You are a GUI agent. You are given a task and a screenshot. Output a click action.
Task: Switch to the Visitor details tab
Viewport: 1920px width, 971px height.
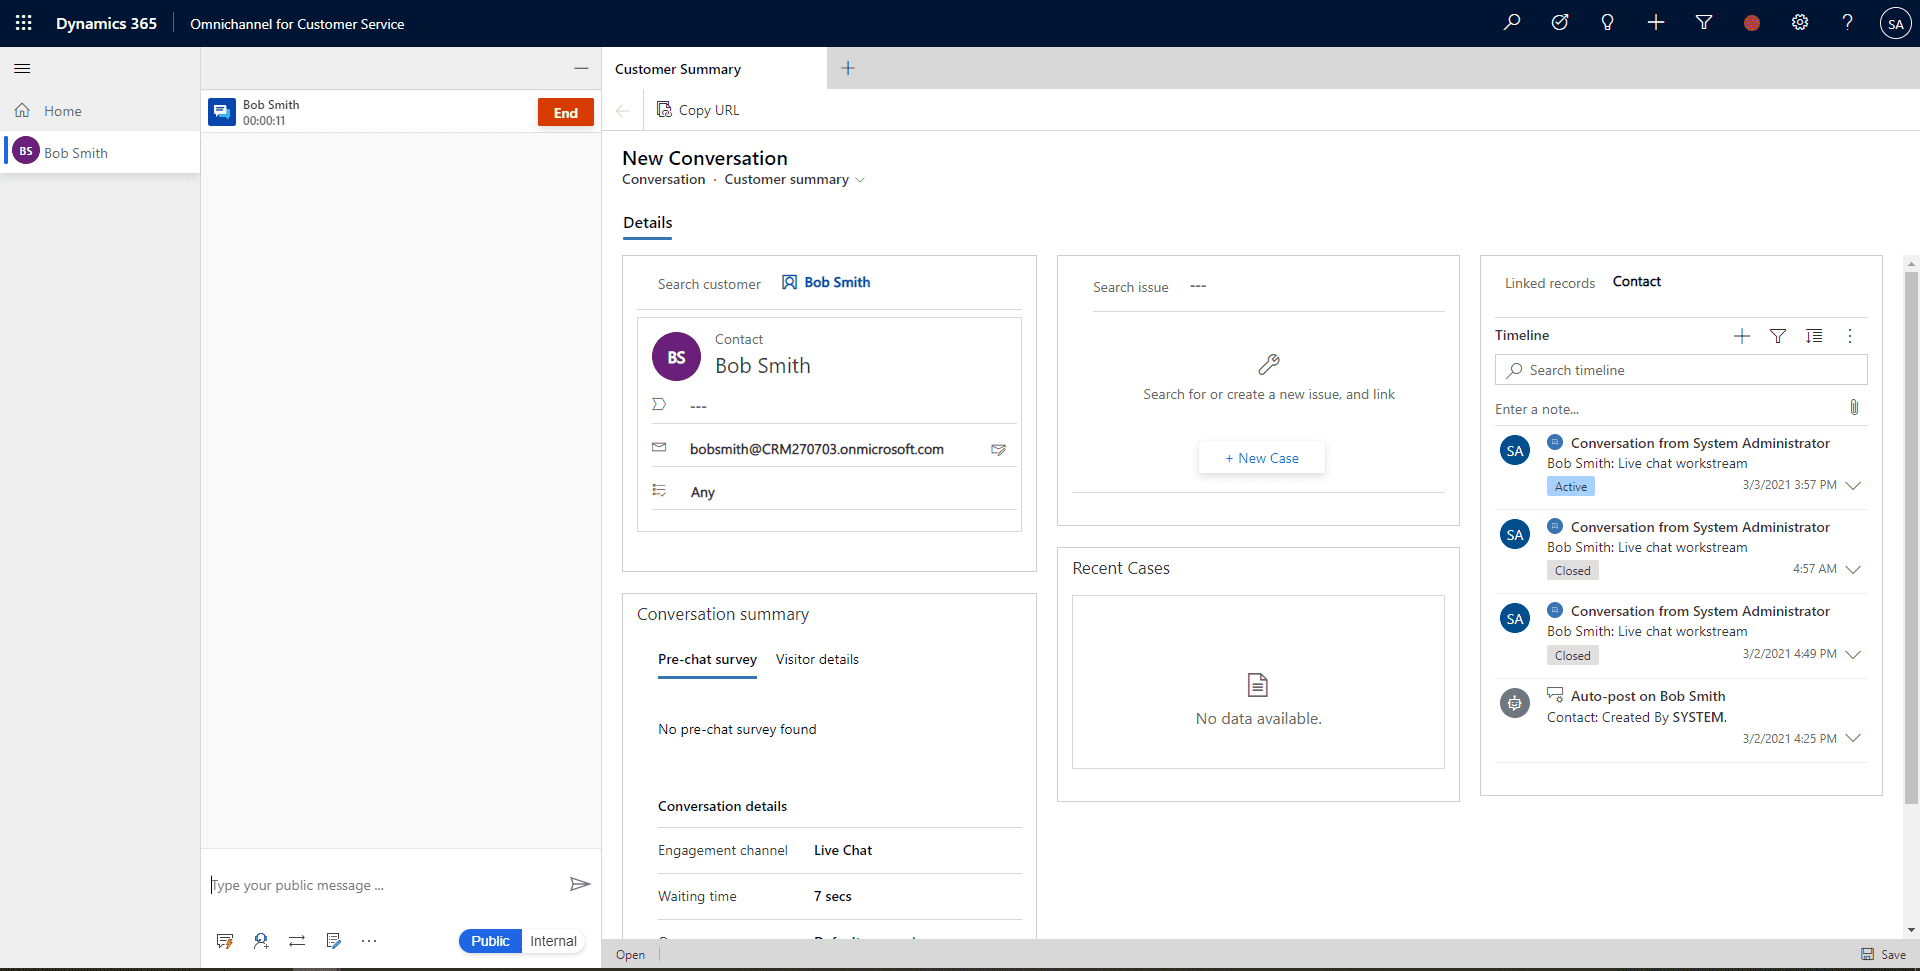[817, 659]
